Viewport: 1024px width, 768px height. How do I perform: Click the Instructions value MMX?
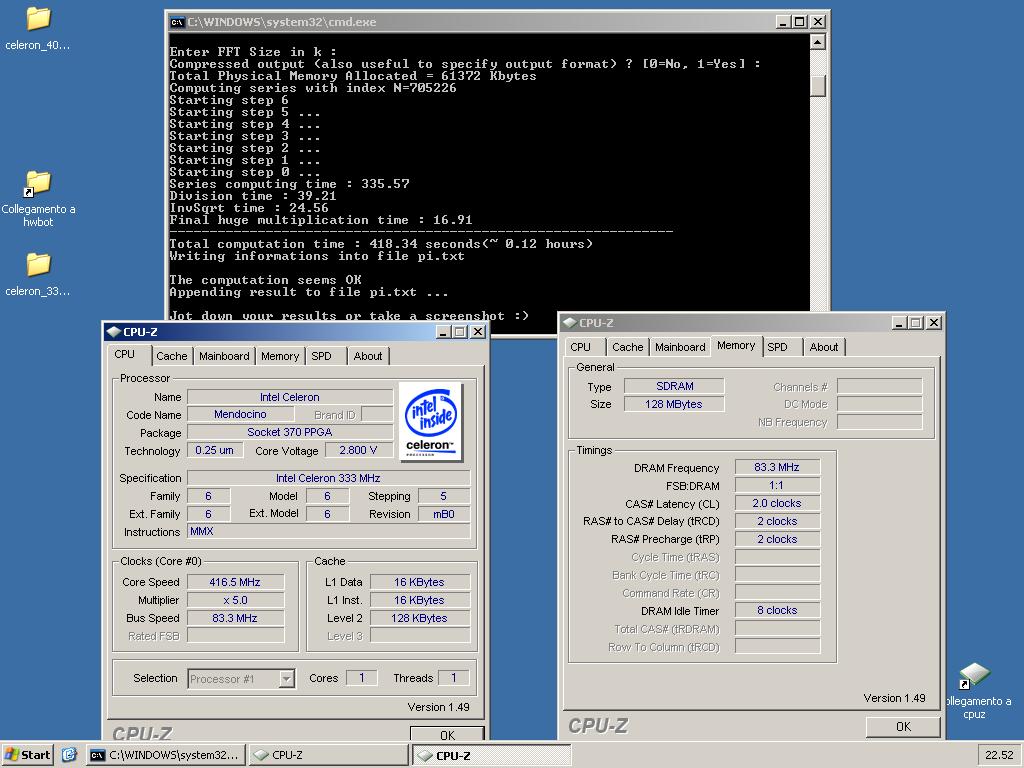[x=328, y=531]
